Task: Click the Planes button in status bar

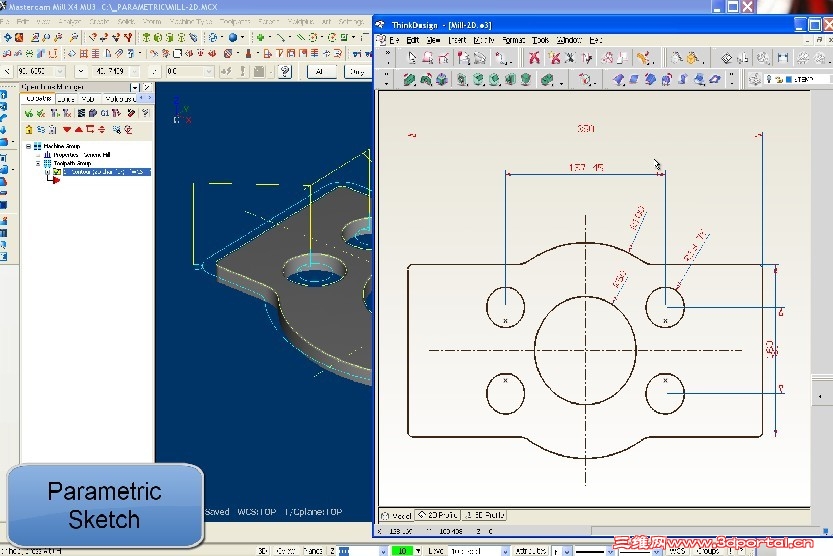Action: (313, 552)
